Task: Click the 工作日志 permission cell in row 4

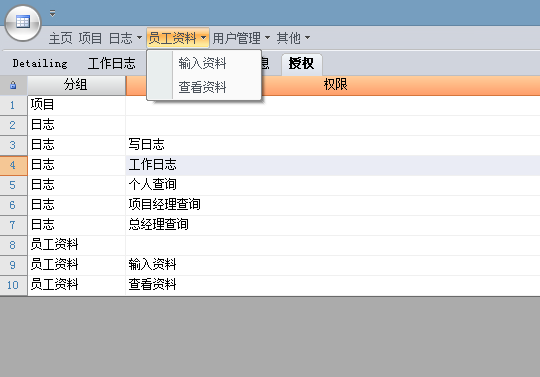Action: (x=333, y=165)
